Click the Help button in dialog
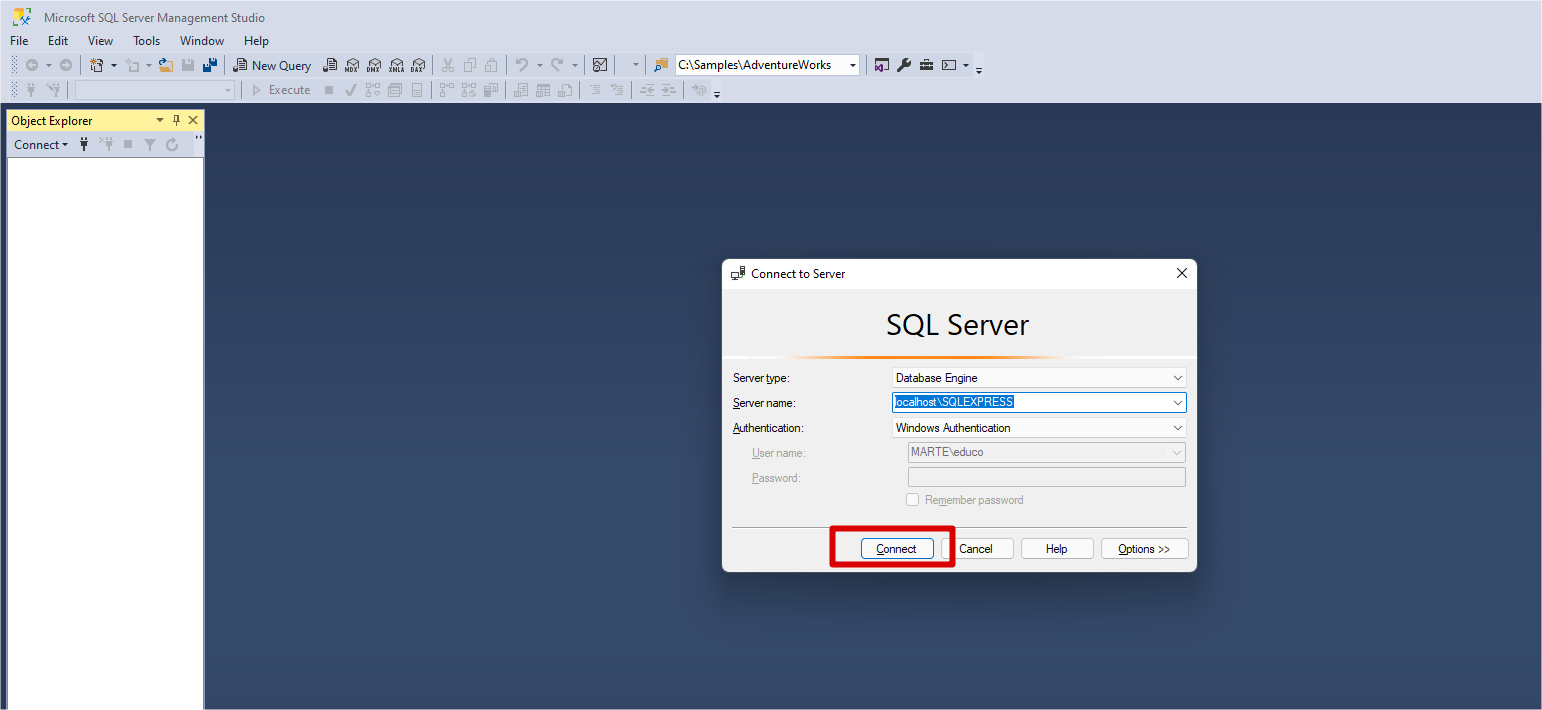The width and height of the screenshot is (1542, 710). click(x=1057, y=549)
